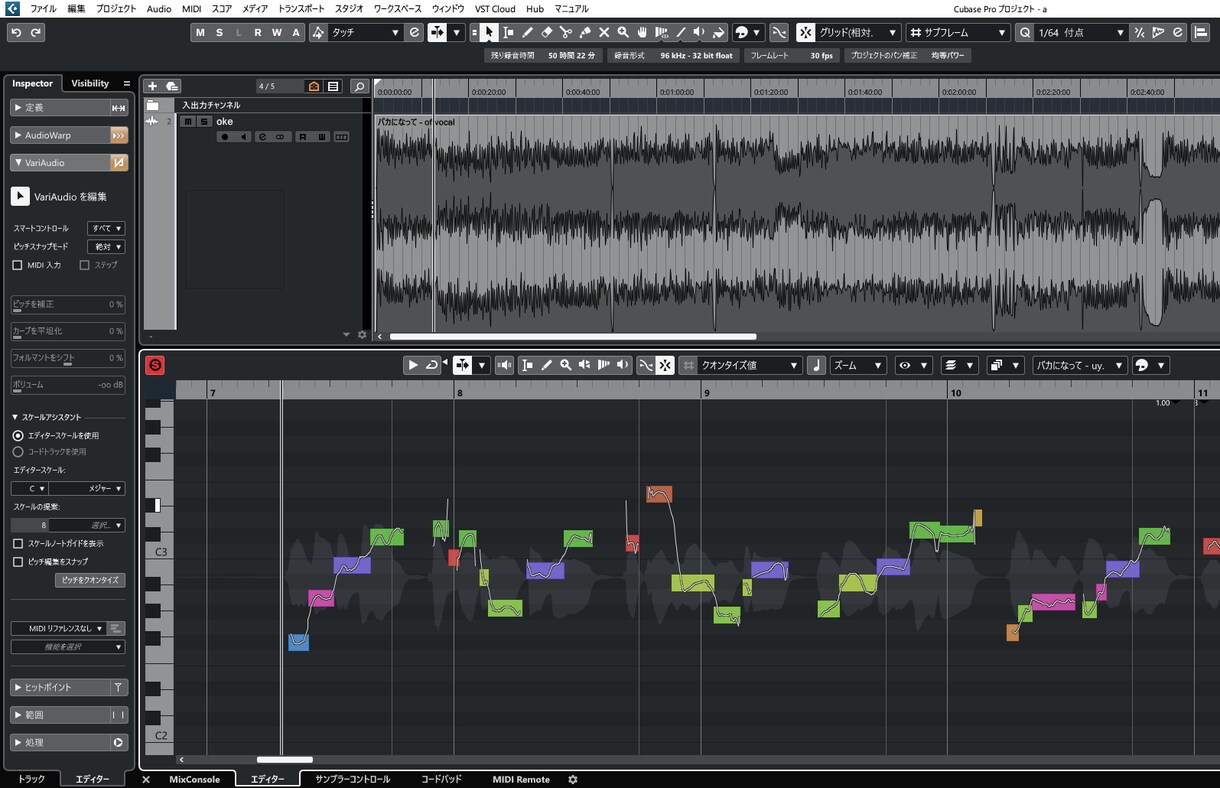Image resolution: width=1220 pixels, height=788 pixels.
Task: Click the setup layout icon at the far right of the top toolbar
Action: click(1201, 33)
